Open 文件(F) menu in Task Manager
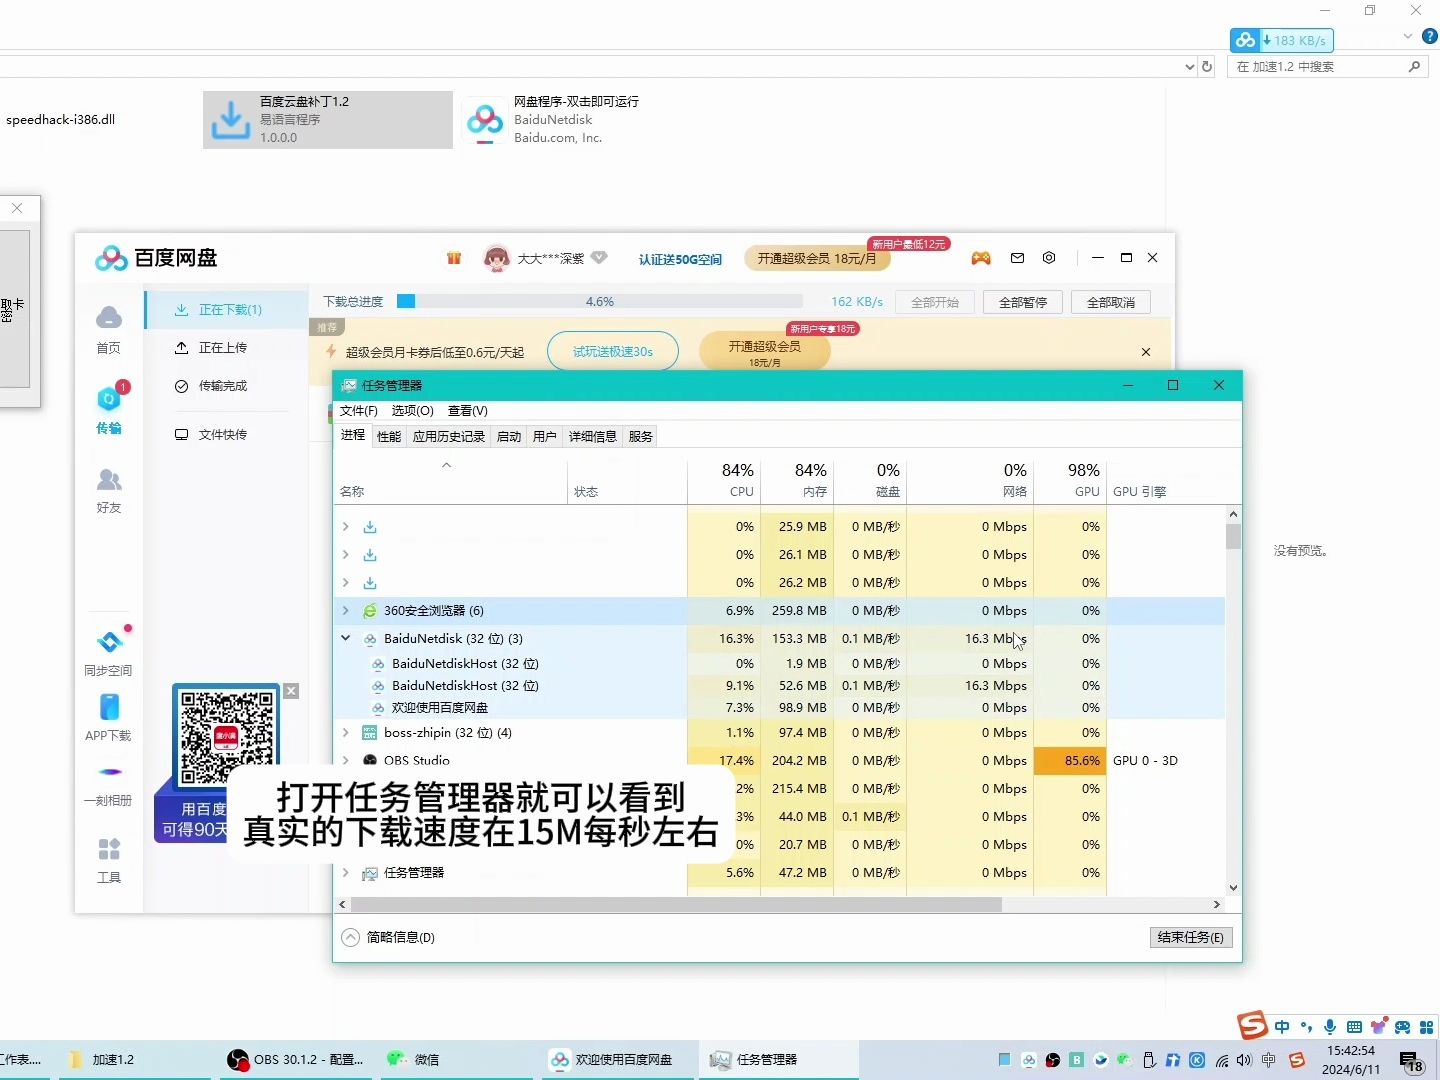The height and width of the screenshot is (1080, 1440). (358, 411)
